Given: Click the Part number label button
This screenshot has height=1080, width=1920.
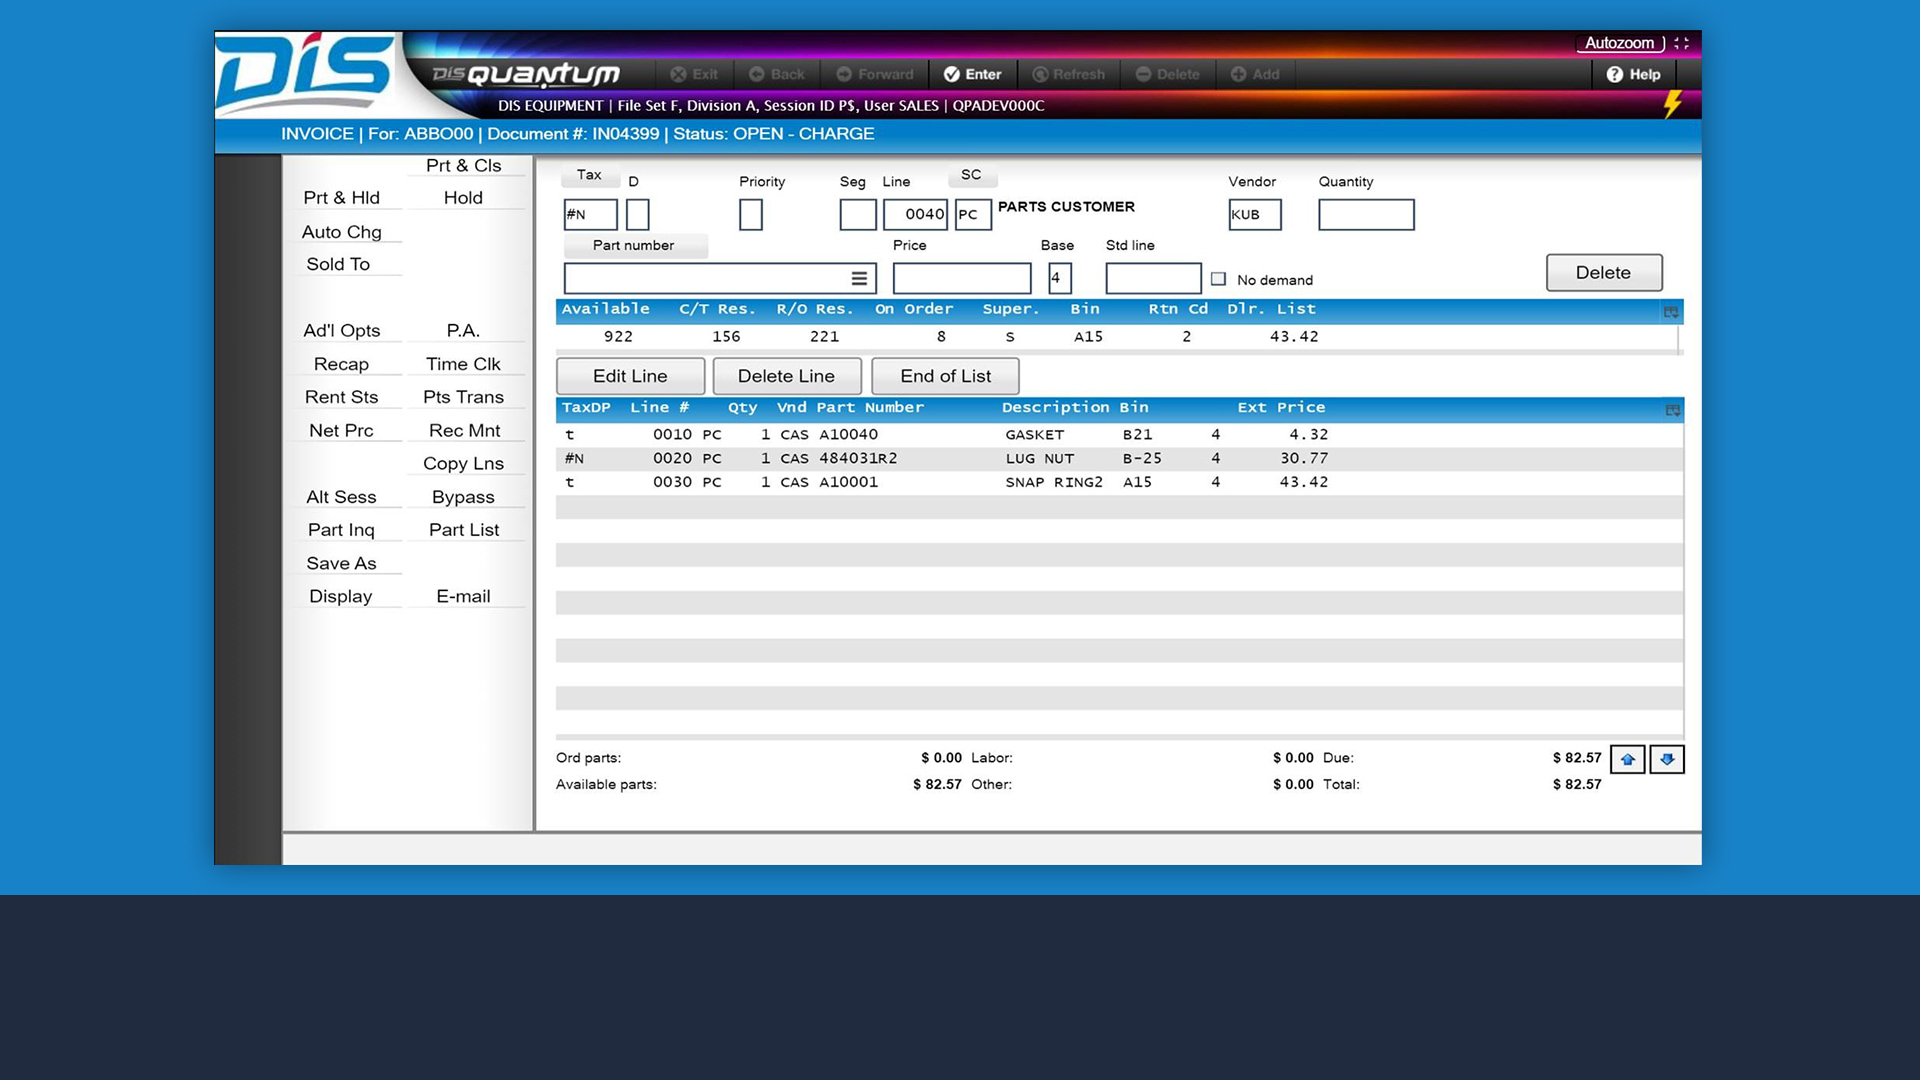Looking at the screenshot, I should 634,245.
